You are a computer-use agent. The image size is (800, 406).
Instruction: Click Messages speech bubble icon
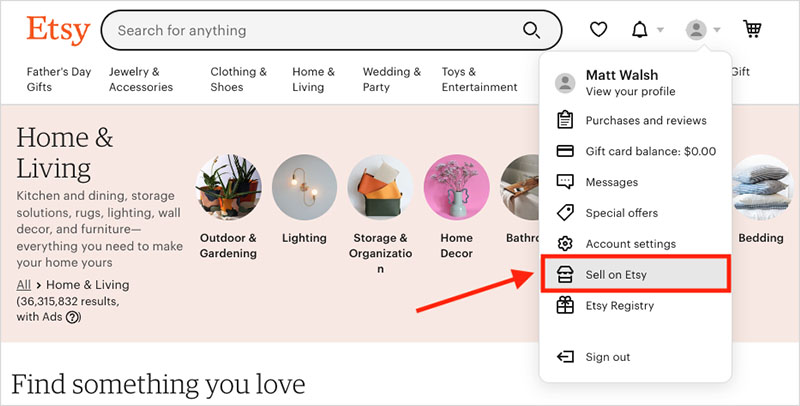click(x=565, y=182)
